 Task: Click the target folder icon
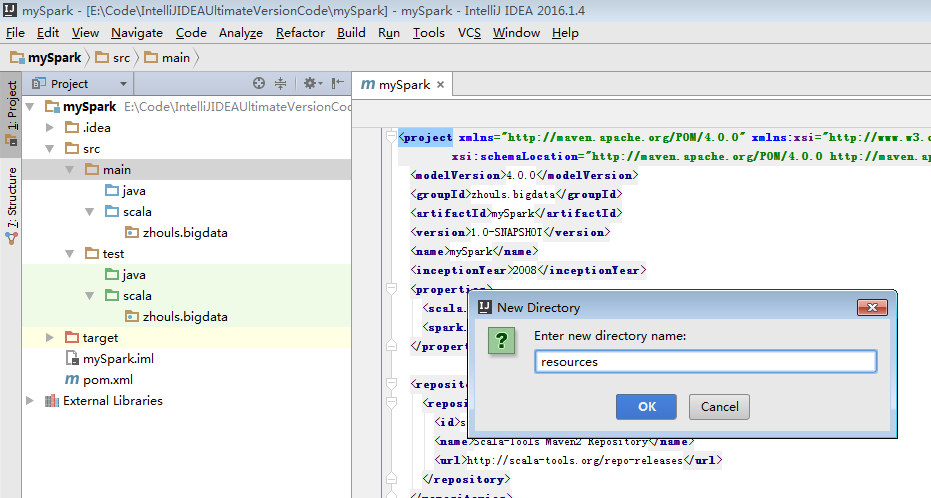click(72, 337)
